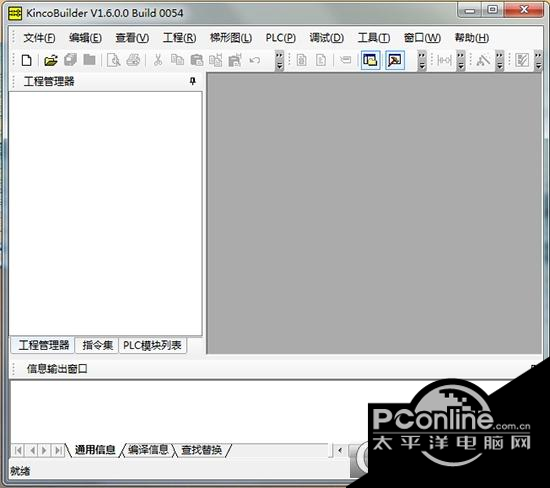Open the 工程(R) menu
Viewport: 550px width, 488px height.
(x=179, y=38)
